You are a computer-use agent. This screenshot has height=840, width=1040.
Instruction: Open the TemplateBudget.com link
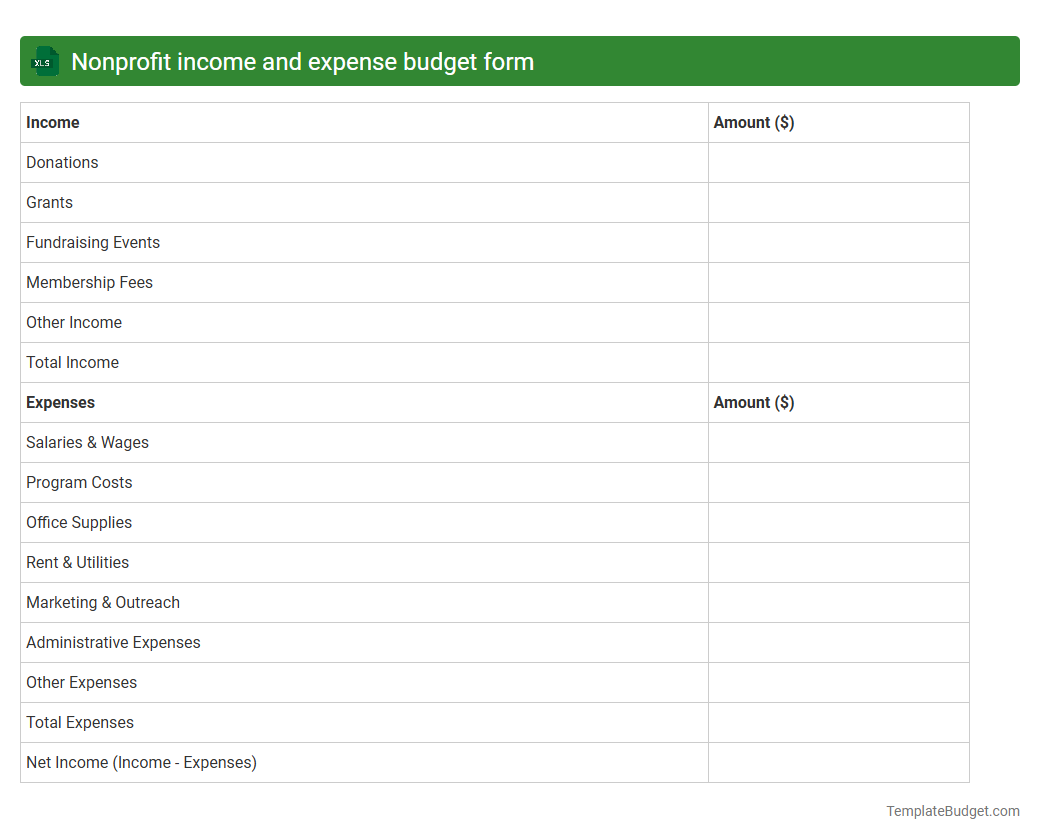953,811
